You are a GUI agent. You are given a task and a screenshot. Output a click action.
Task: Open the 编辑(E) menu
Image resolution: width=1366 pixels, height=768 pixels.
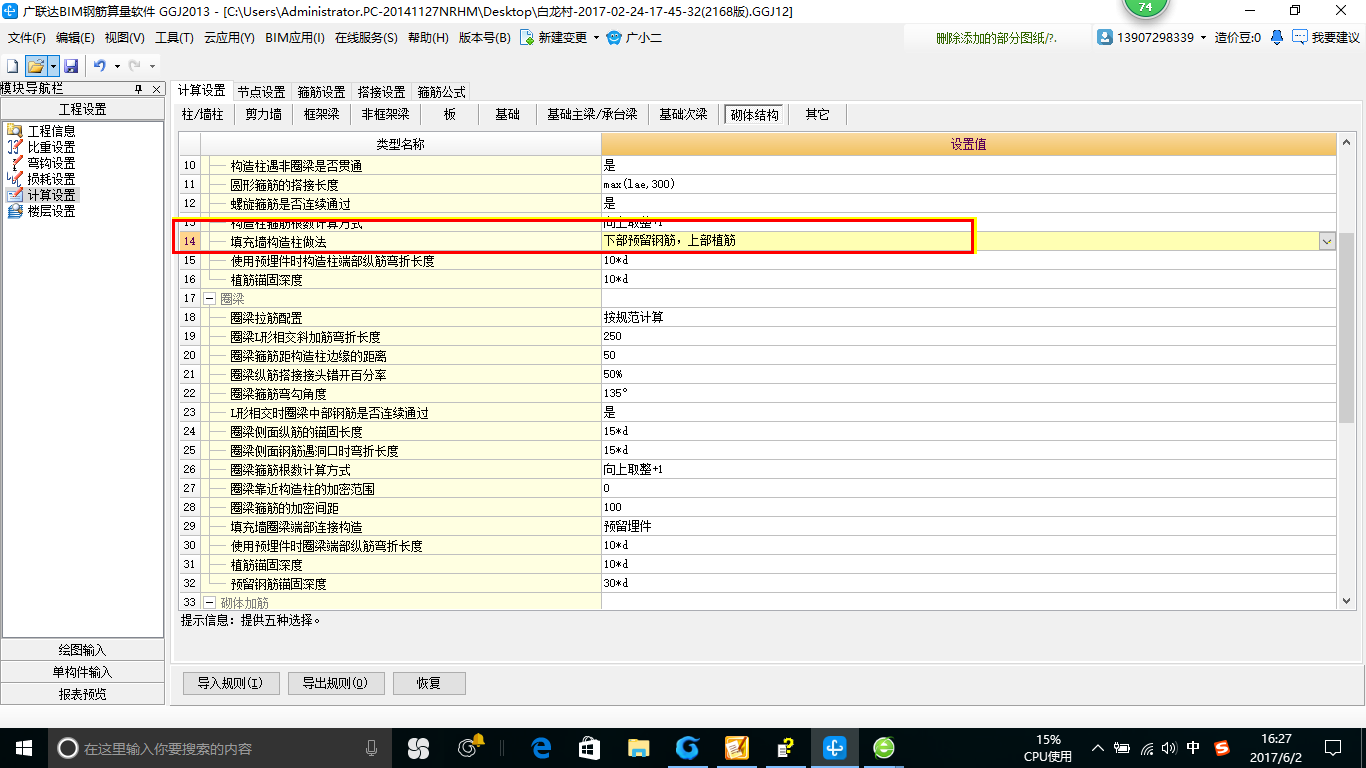tap(75, 38)
